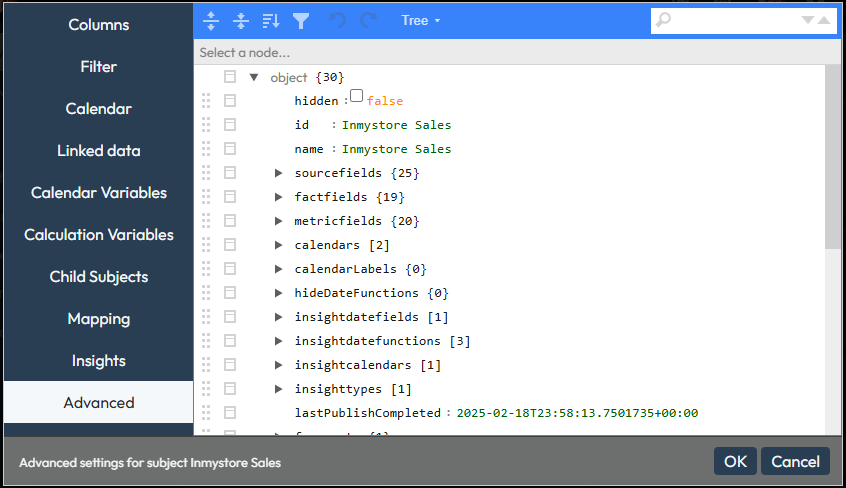Open action menu for insighttypes row
Image resolution: width=846 pixels, height=488 pixels.
(x=230, y=389)
